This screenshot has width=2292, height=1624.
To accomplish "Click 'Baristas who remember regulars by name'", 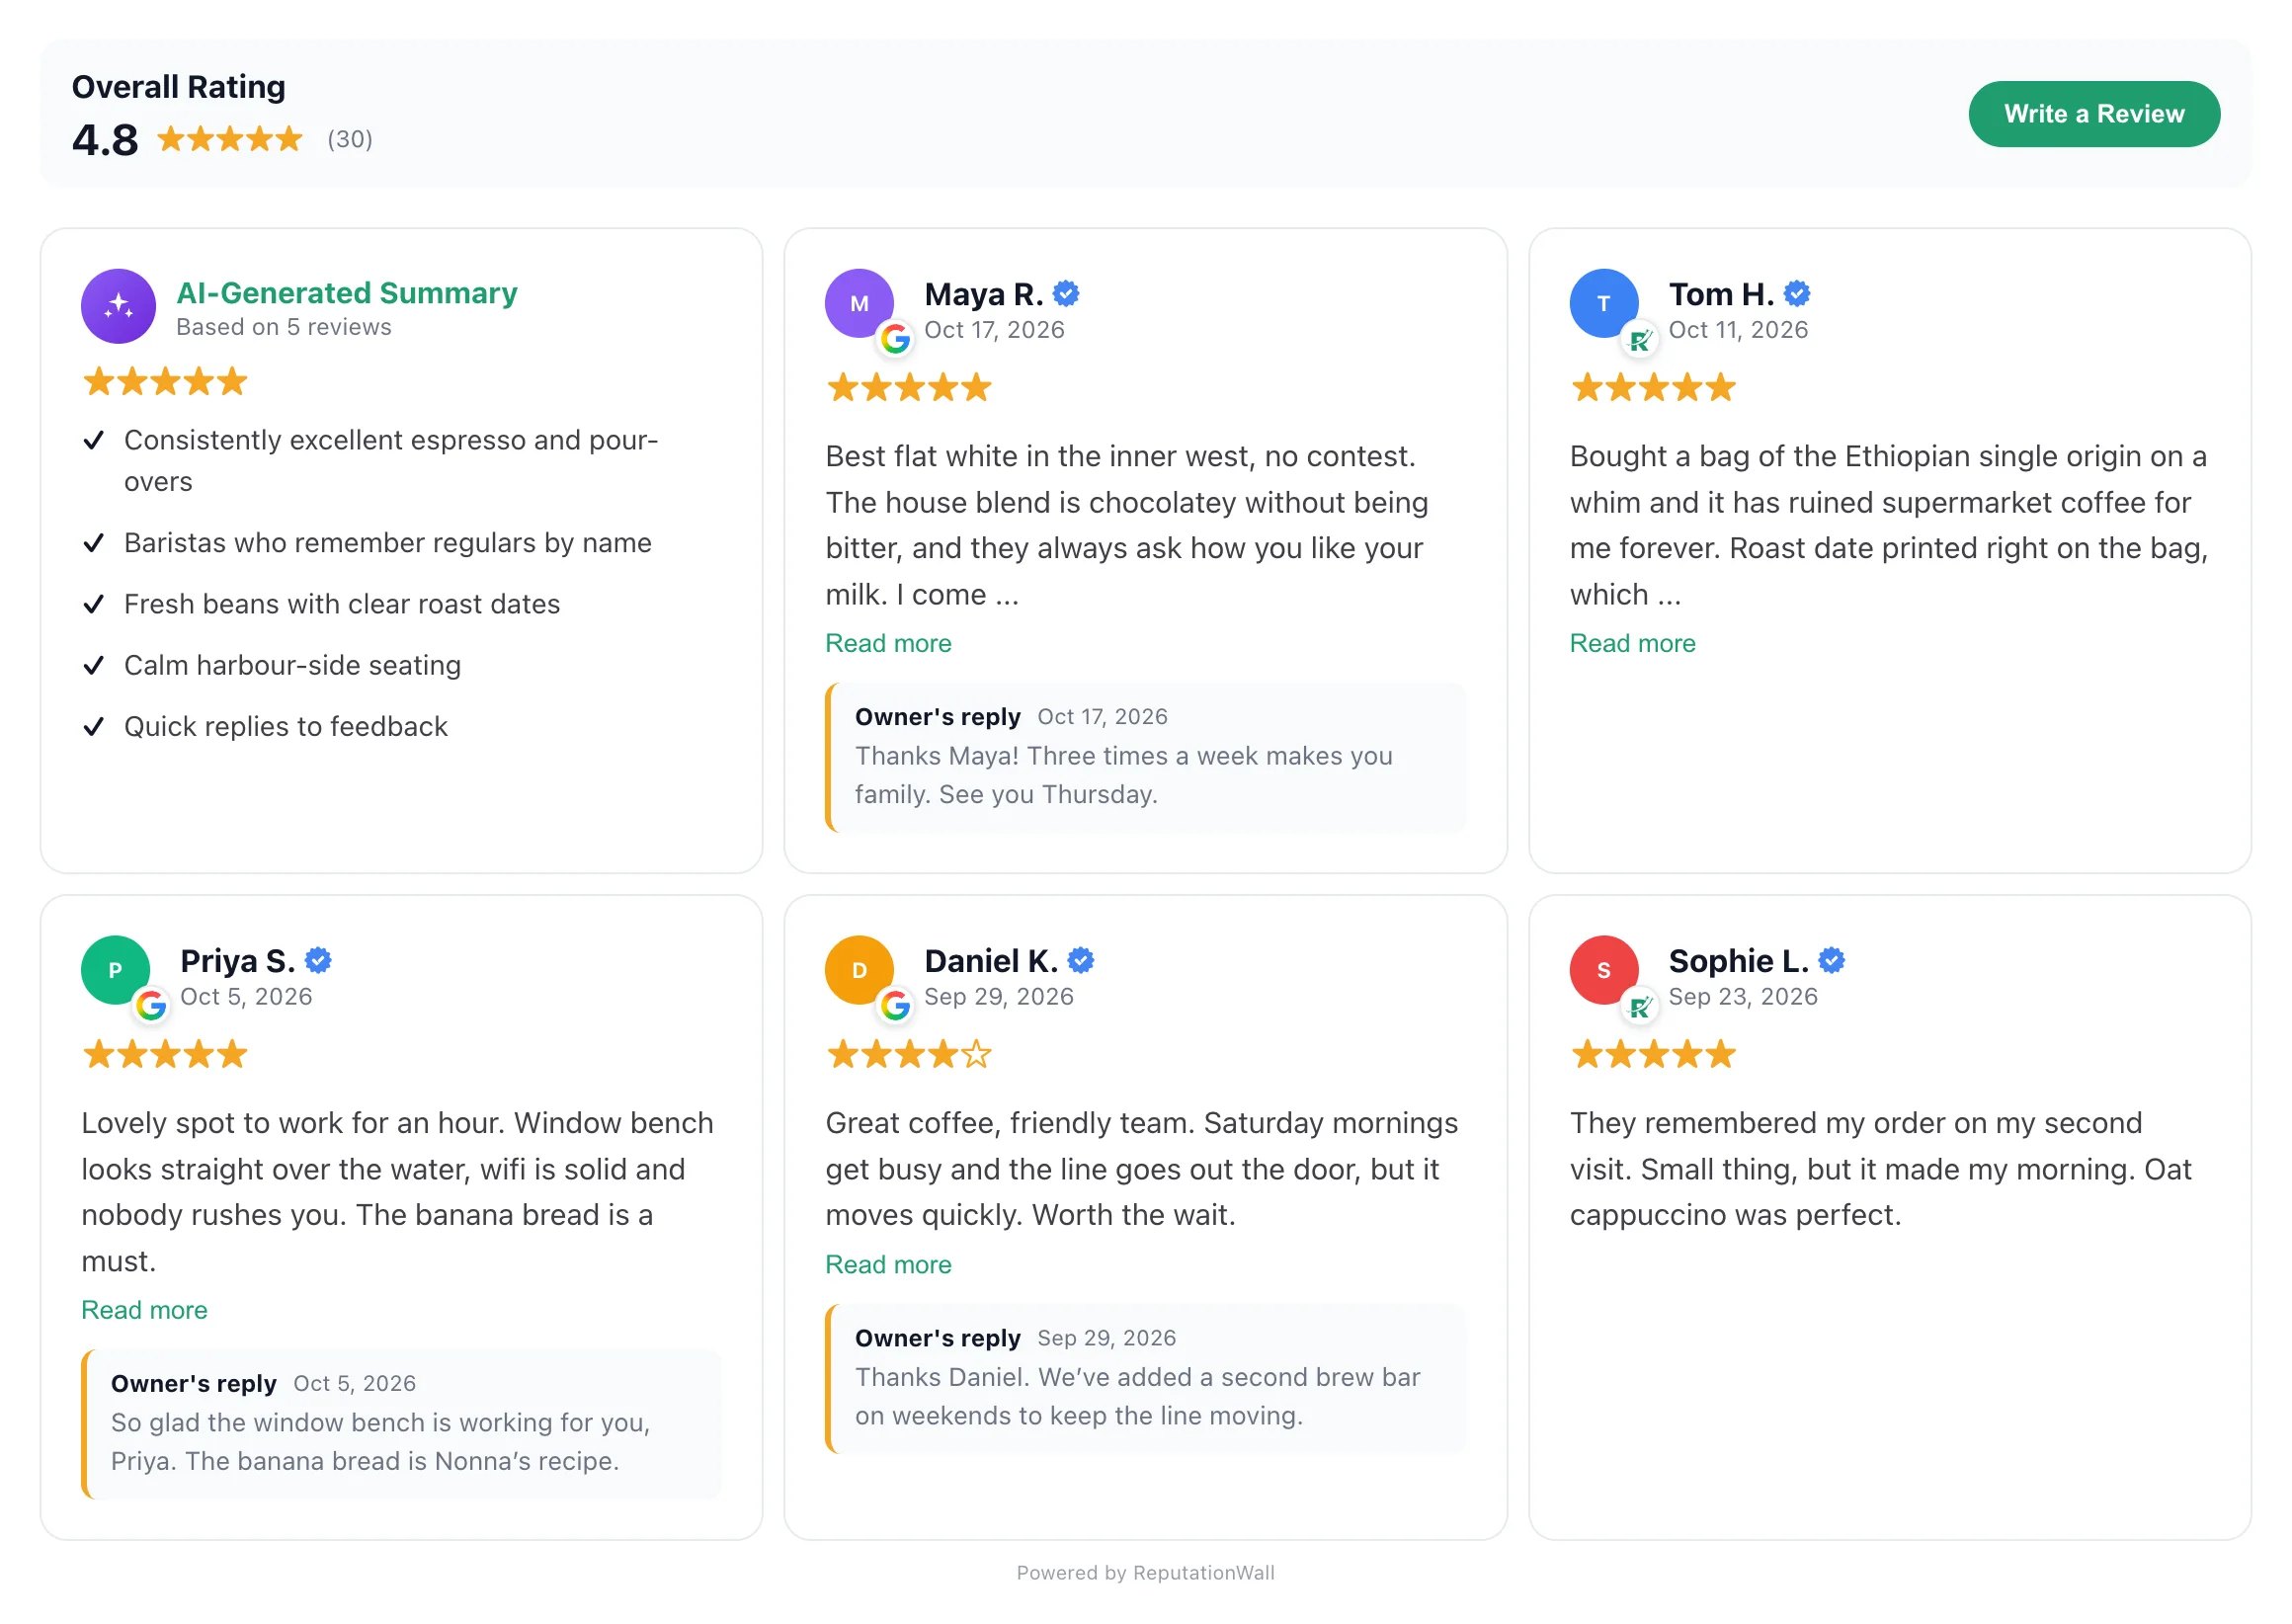I will (387, 543).
